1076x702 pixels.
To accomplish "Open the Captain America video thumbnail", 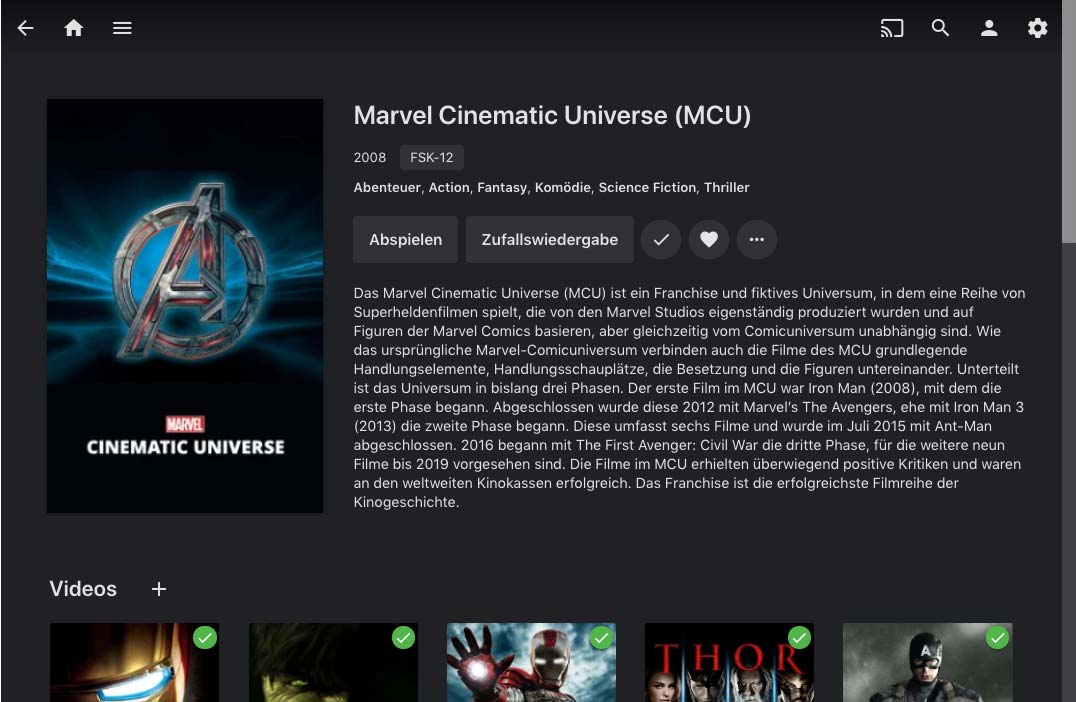I will (927, 662).
